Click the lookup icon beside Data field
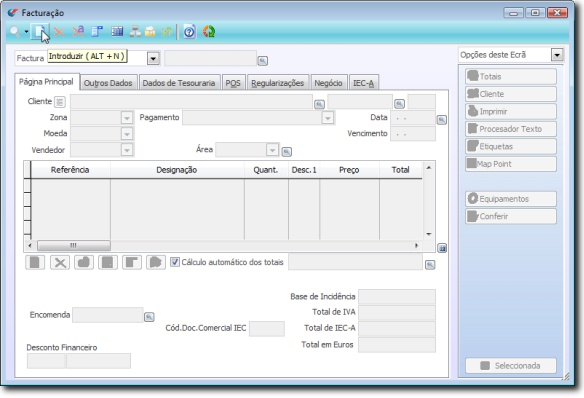The image size is (584, 398). (x=441, y=120)
